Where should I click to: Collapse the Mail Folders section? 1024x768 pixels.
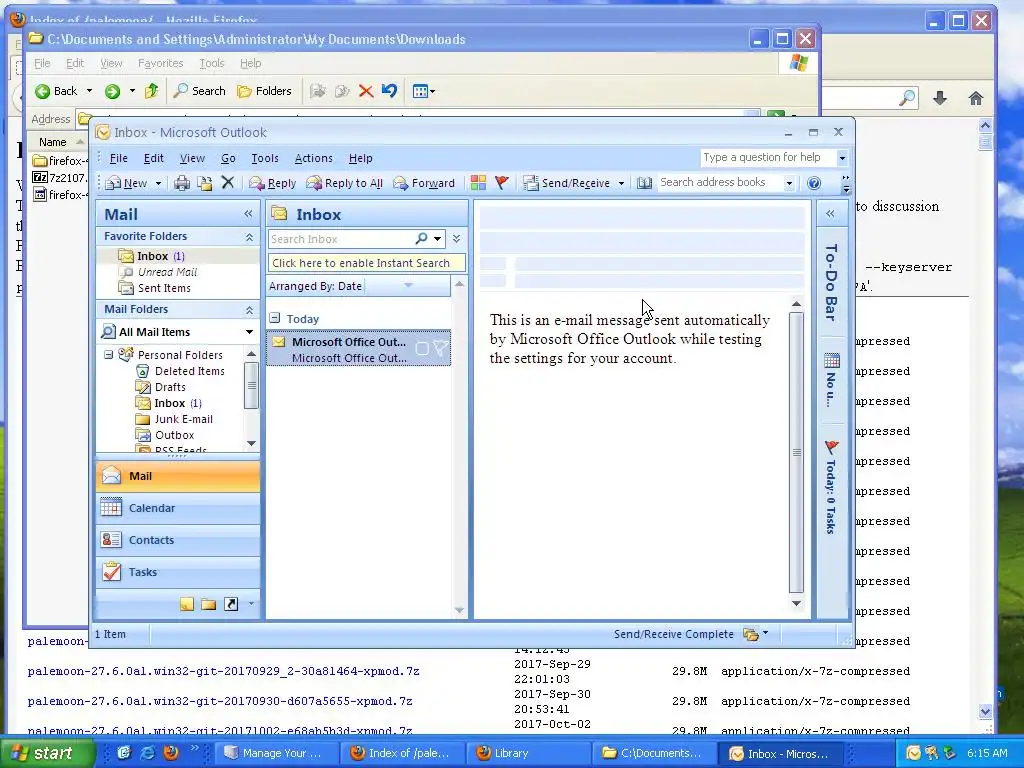[x=249, y=310]
